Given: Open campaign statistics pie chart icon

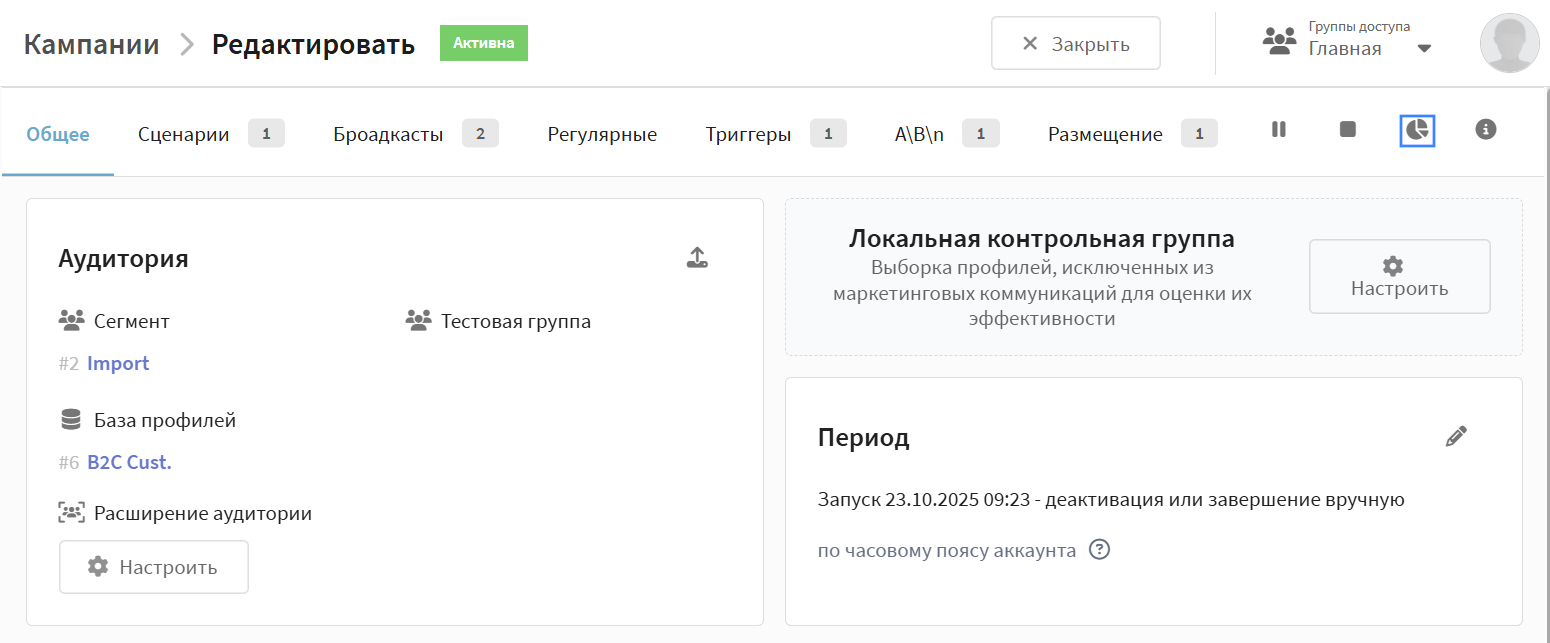Looking at the screenshot, I should (1417, 130).
